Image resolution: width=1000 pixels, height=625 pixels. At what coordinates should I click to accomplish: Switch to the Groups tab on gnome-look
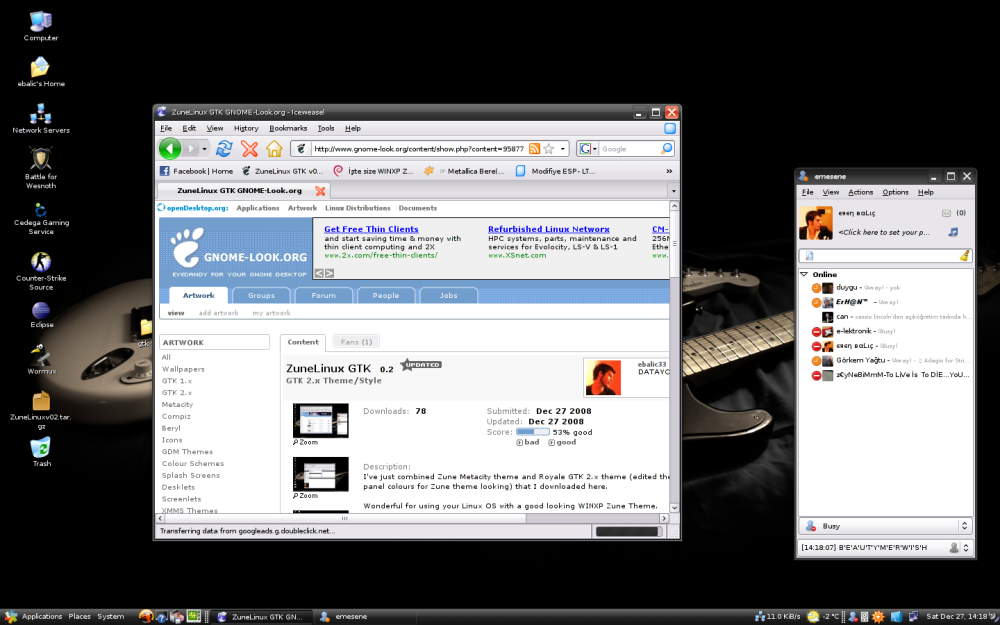click(x=261, y=295)
